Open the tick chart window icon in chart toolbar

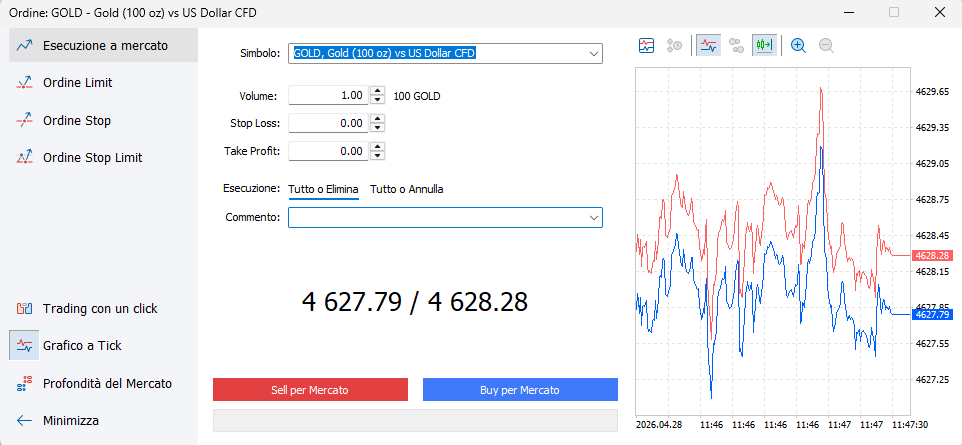[x=647, y=45]
